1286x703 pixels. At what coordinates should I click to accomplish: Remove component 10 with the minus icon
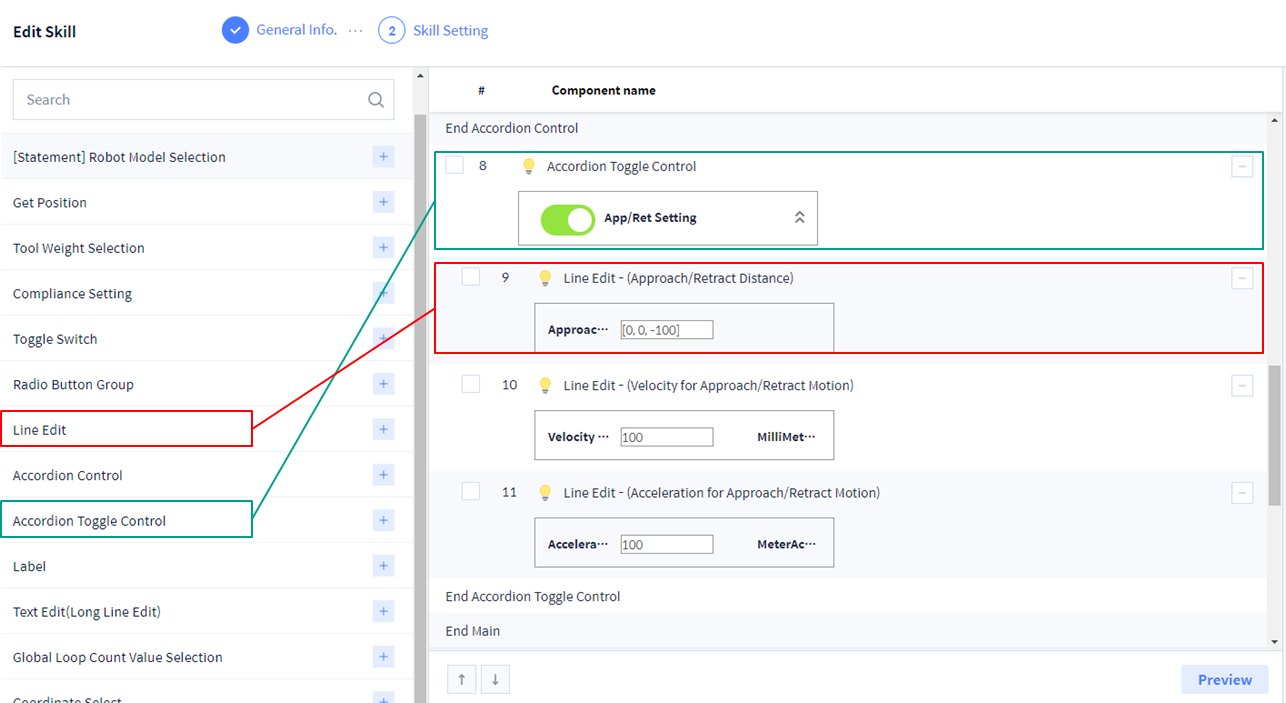coord(1242,386)
